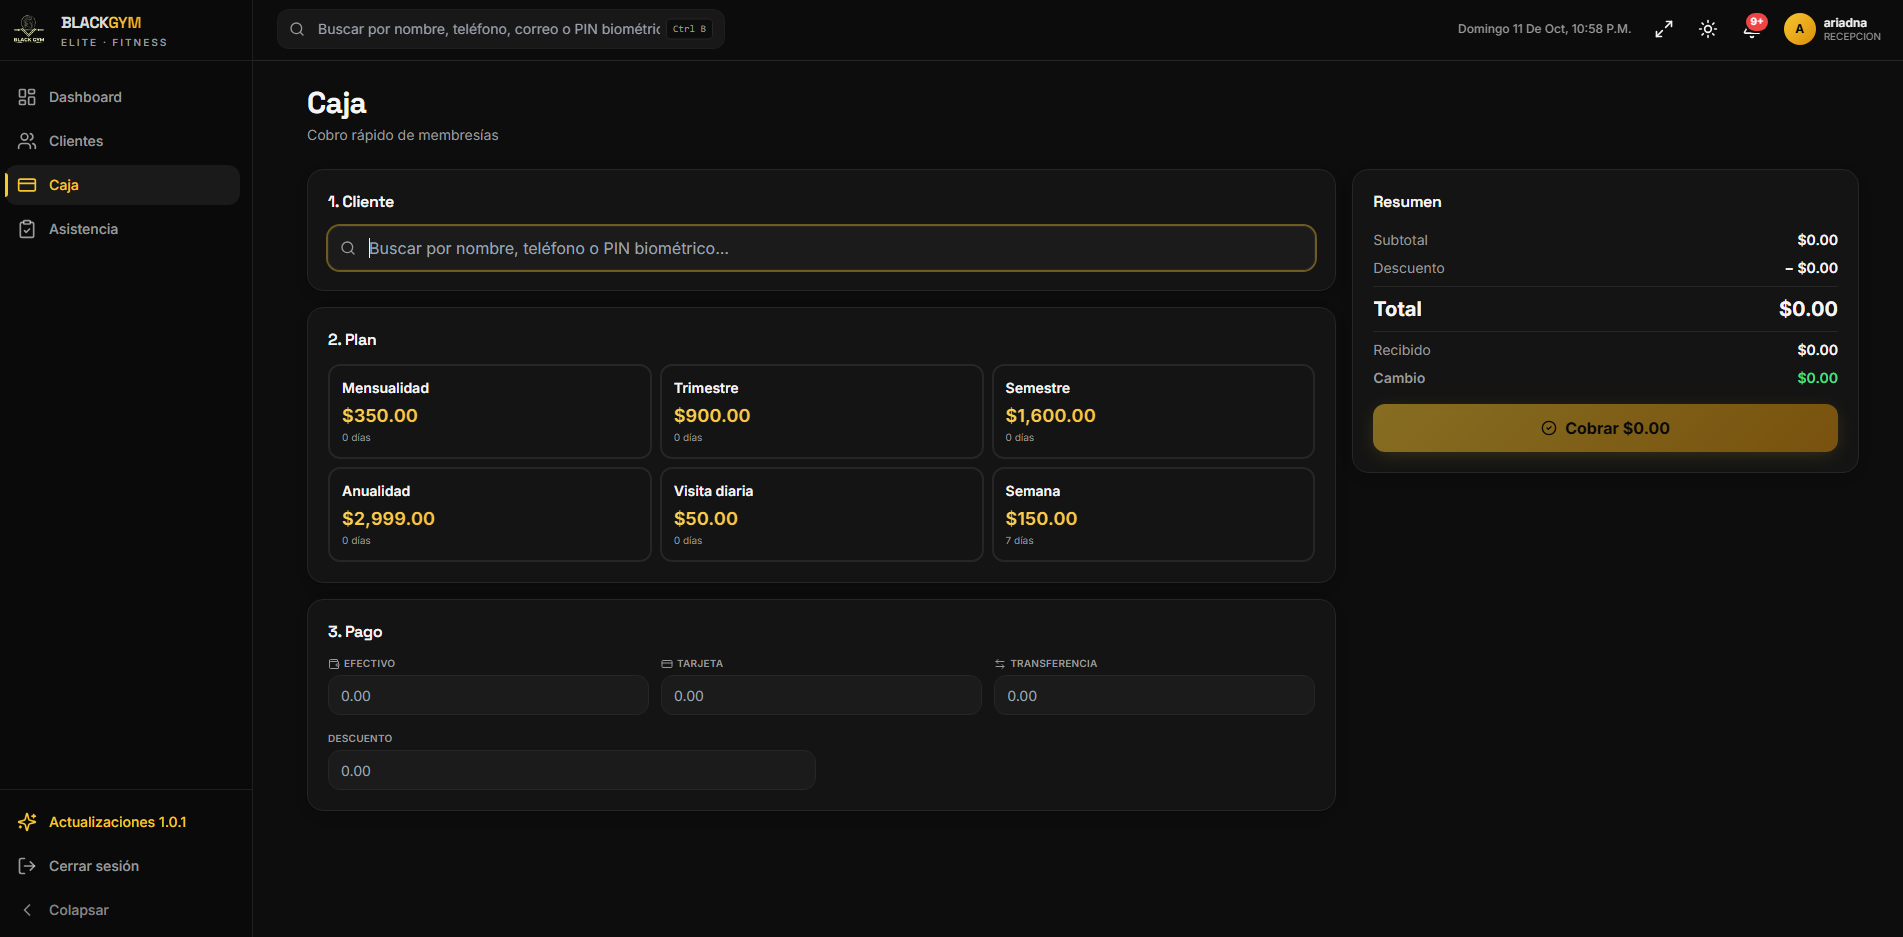The image size is (1903, 937).
Task: Click the Cerrar sesión logout icon
Action: pyautogui.click(x=27, y=866)
